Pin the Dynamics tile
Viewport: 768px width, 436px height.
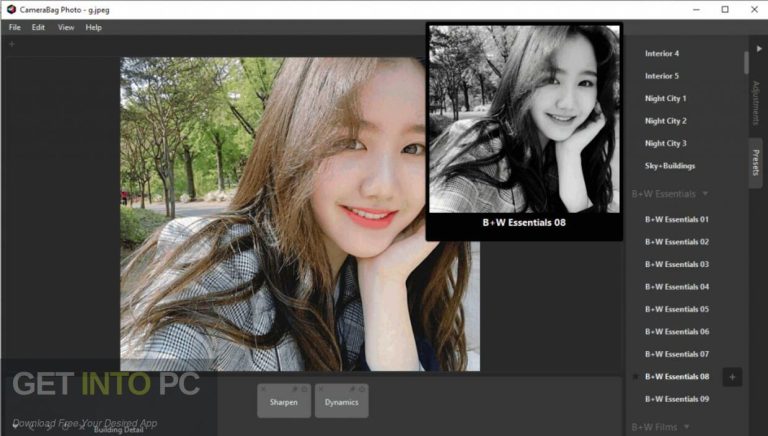(x=353, y=388)
